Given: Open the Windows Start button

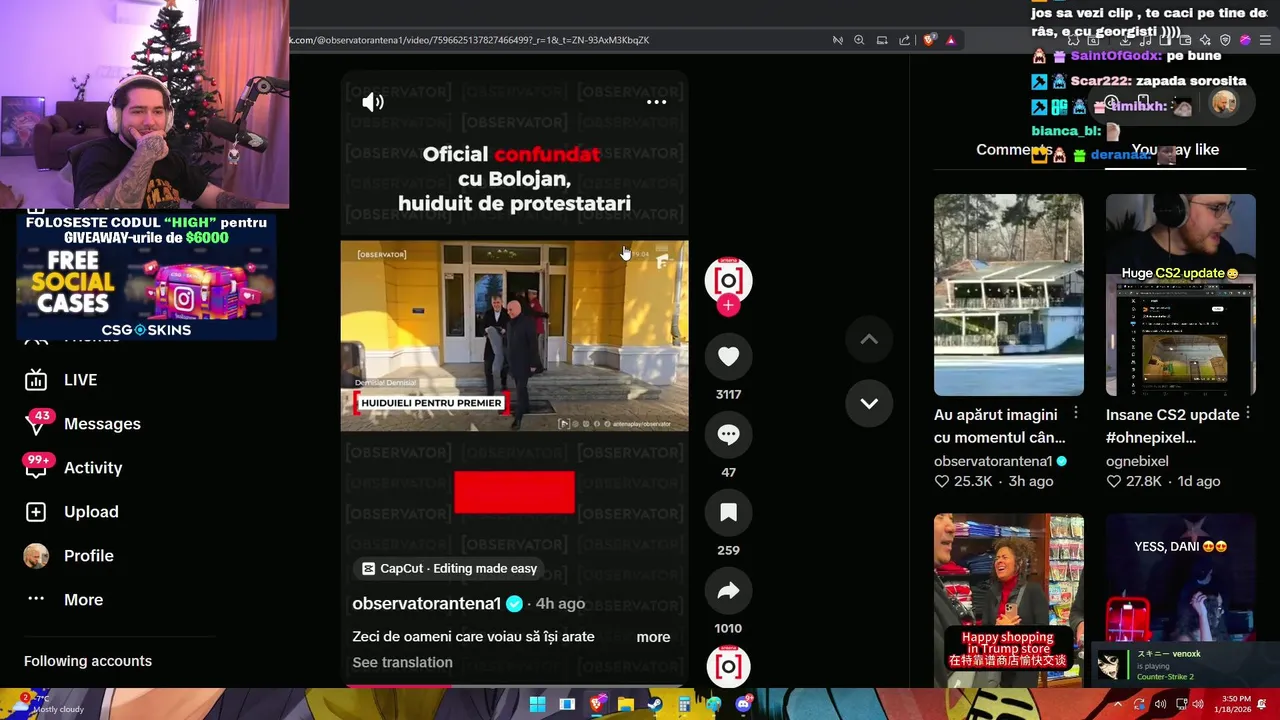Looking at the screenshot, I should point(537,704).
